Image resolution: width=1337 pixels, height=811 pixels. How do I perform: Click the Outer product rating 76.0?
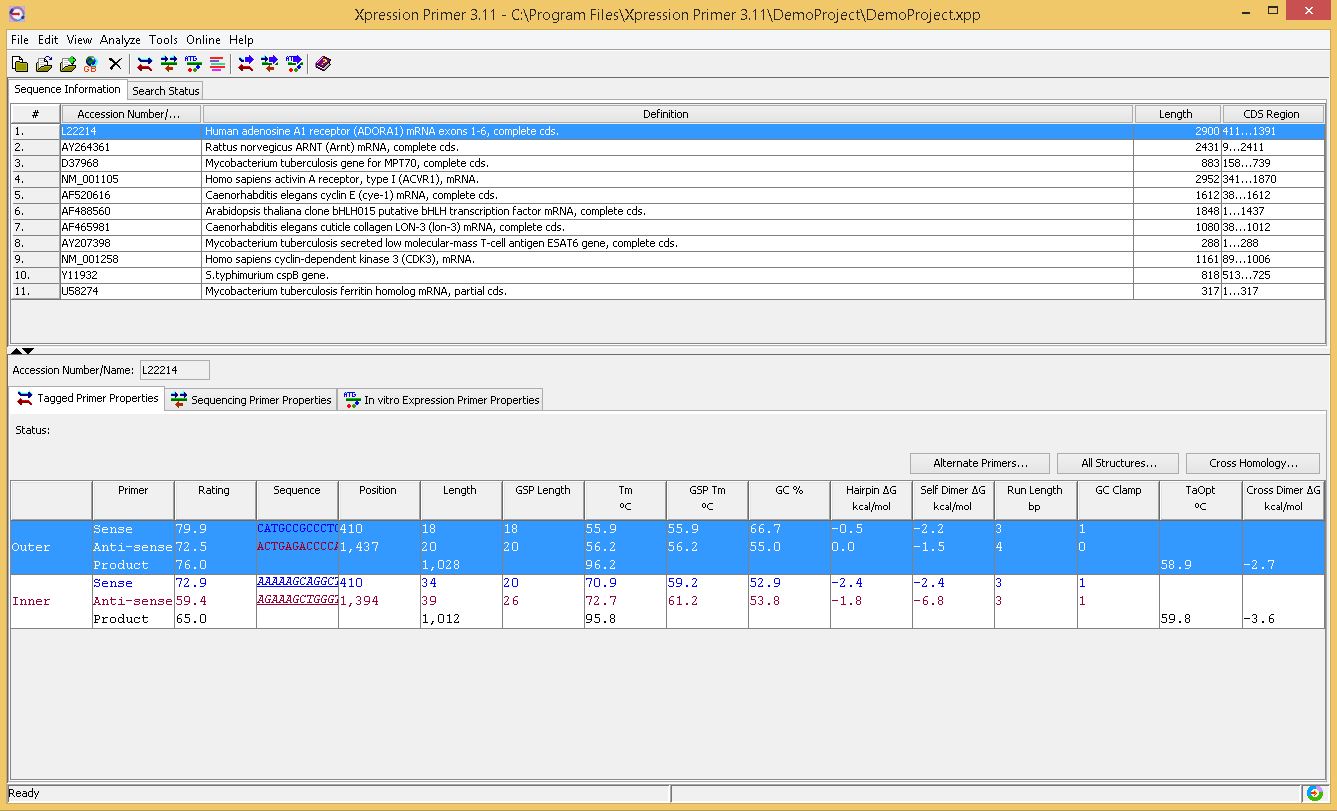click(x=191, y=565)
